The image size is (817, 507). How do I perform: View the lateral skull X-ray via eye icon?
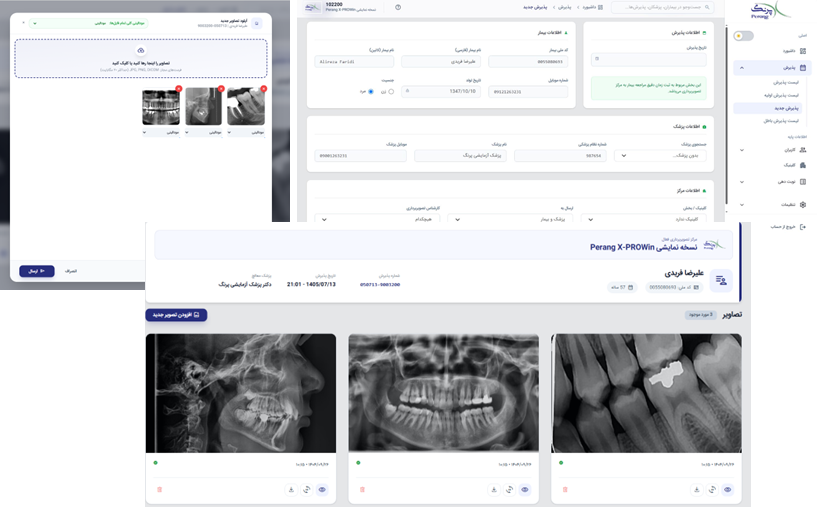pyautogui.click(x=322, y=489)
